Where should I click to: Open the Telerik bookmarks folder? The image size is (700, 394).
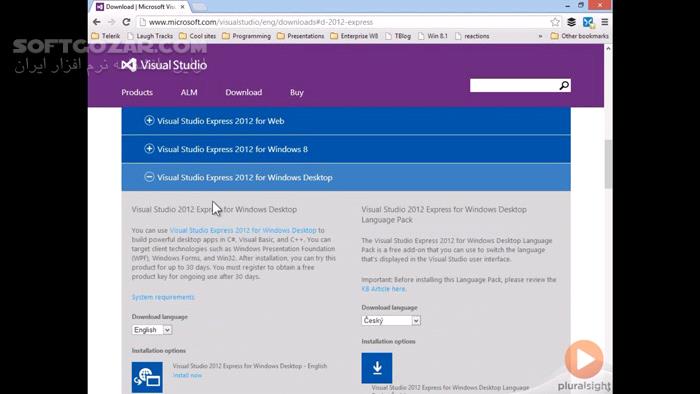106,36
